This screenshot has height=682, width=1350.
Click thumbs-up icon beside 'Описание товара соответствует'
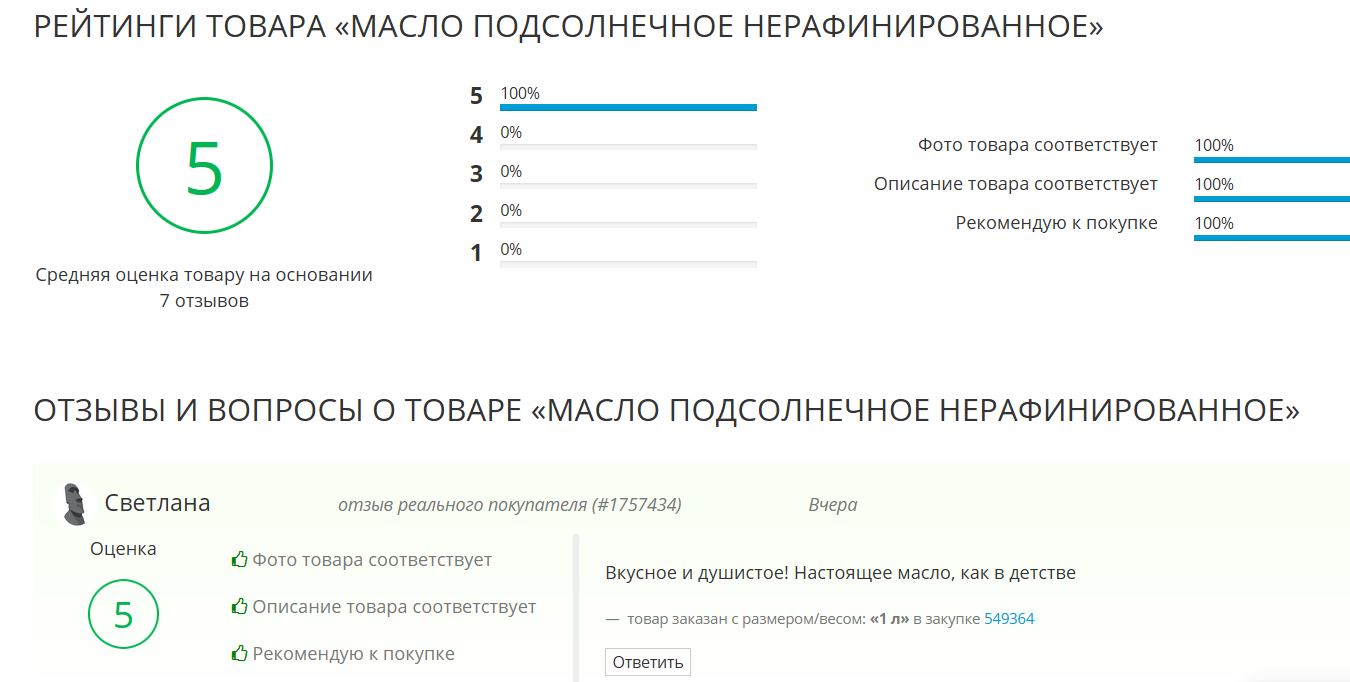pyautogui.click(x=239, y=607)
